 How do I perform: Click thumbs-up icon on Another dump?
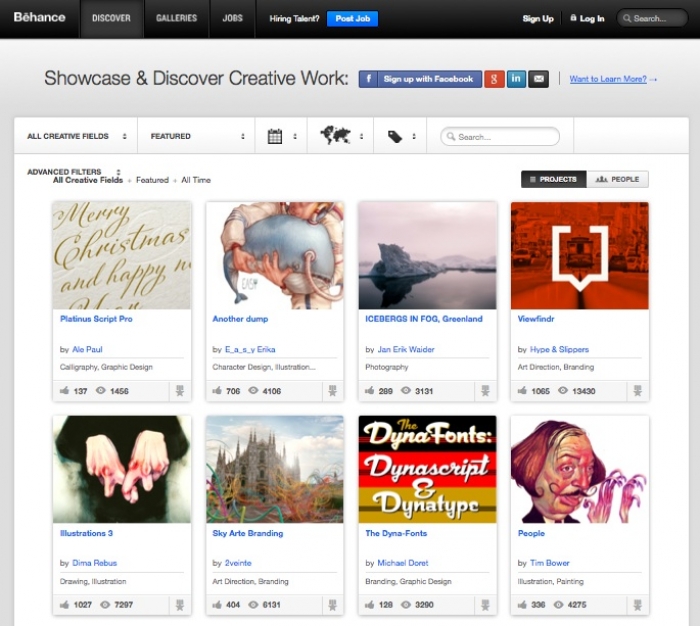pyautogui.click(x=217, y=391)
